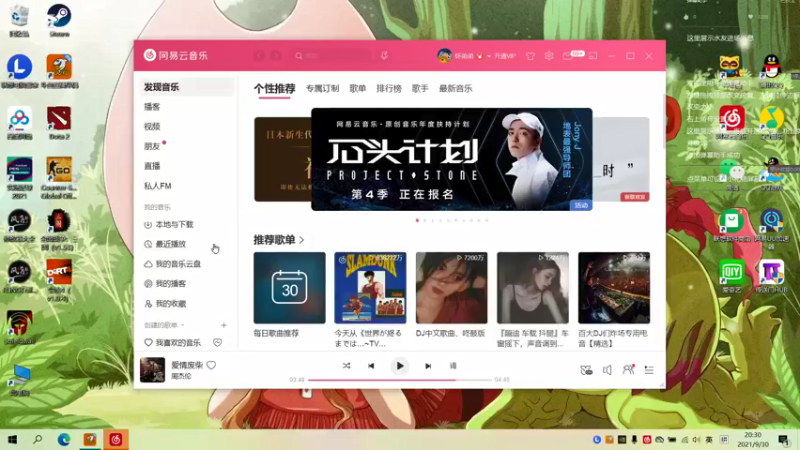800x450 pixels.
Task: Click the NetEase Cloud Music taskbar button
Action: [116, 439]
